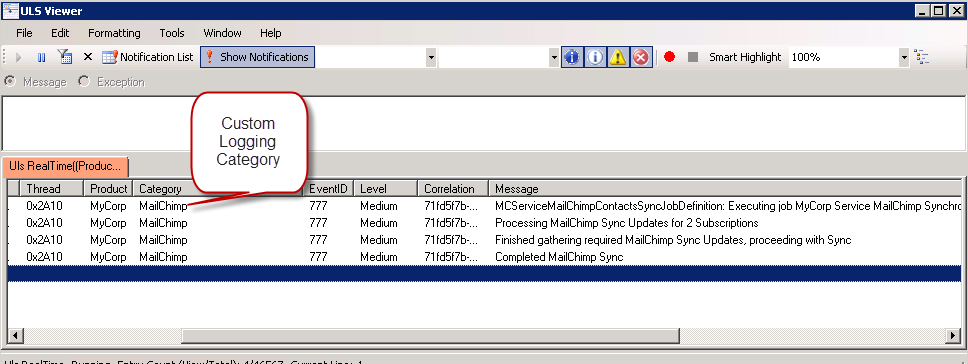The image size is (968, 364).
Task: Sort by the Message column header
Action: tap(725, 189)
